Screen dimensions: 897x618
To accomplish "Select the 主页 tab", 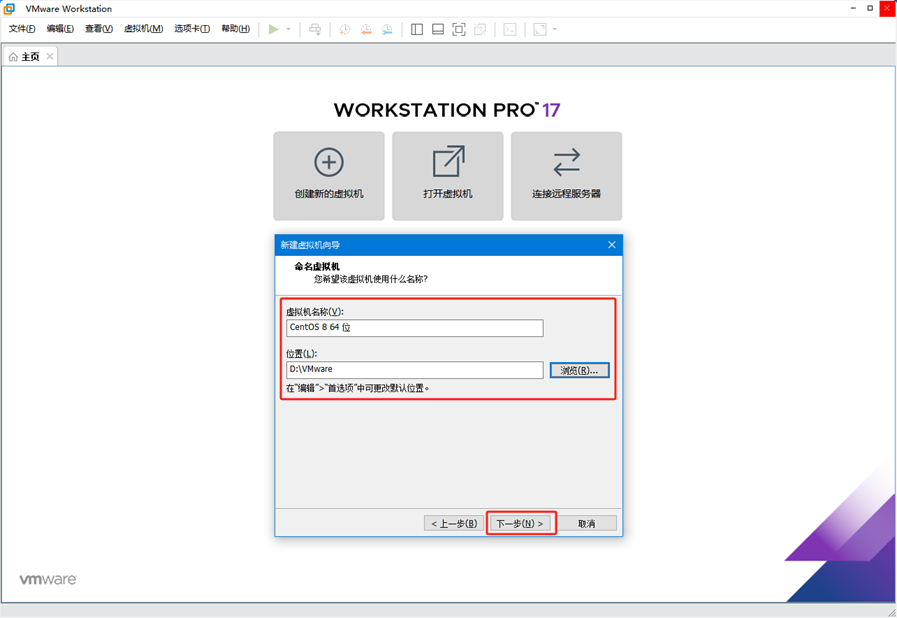I will [30, 57].
